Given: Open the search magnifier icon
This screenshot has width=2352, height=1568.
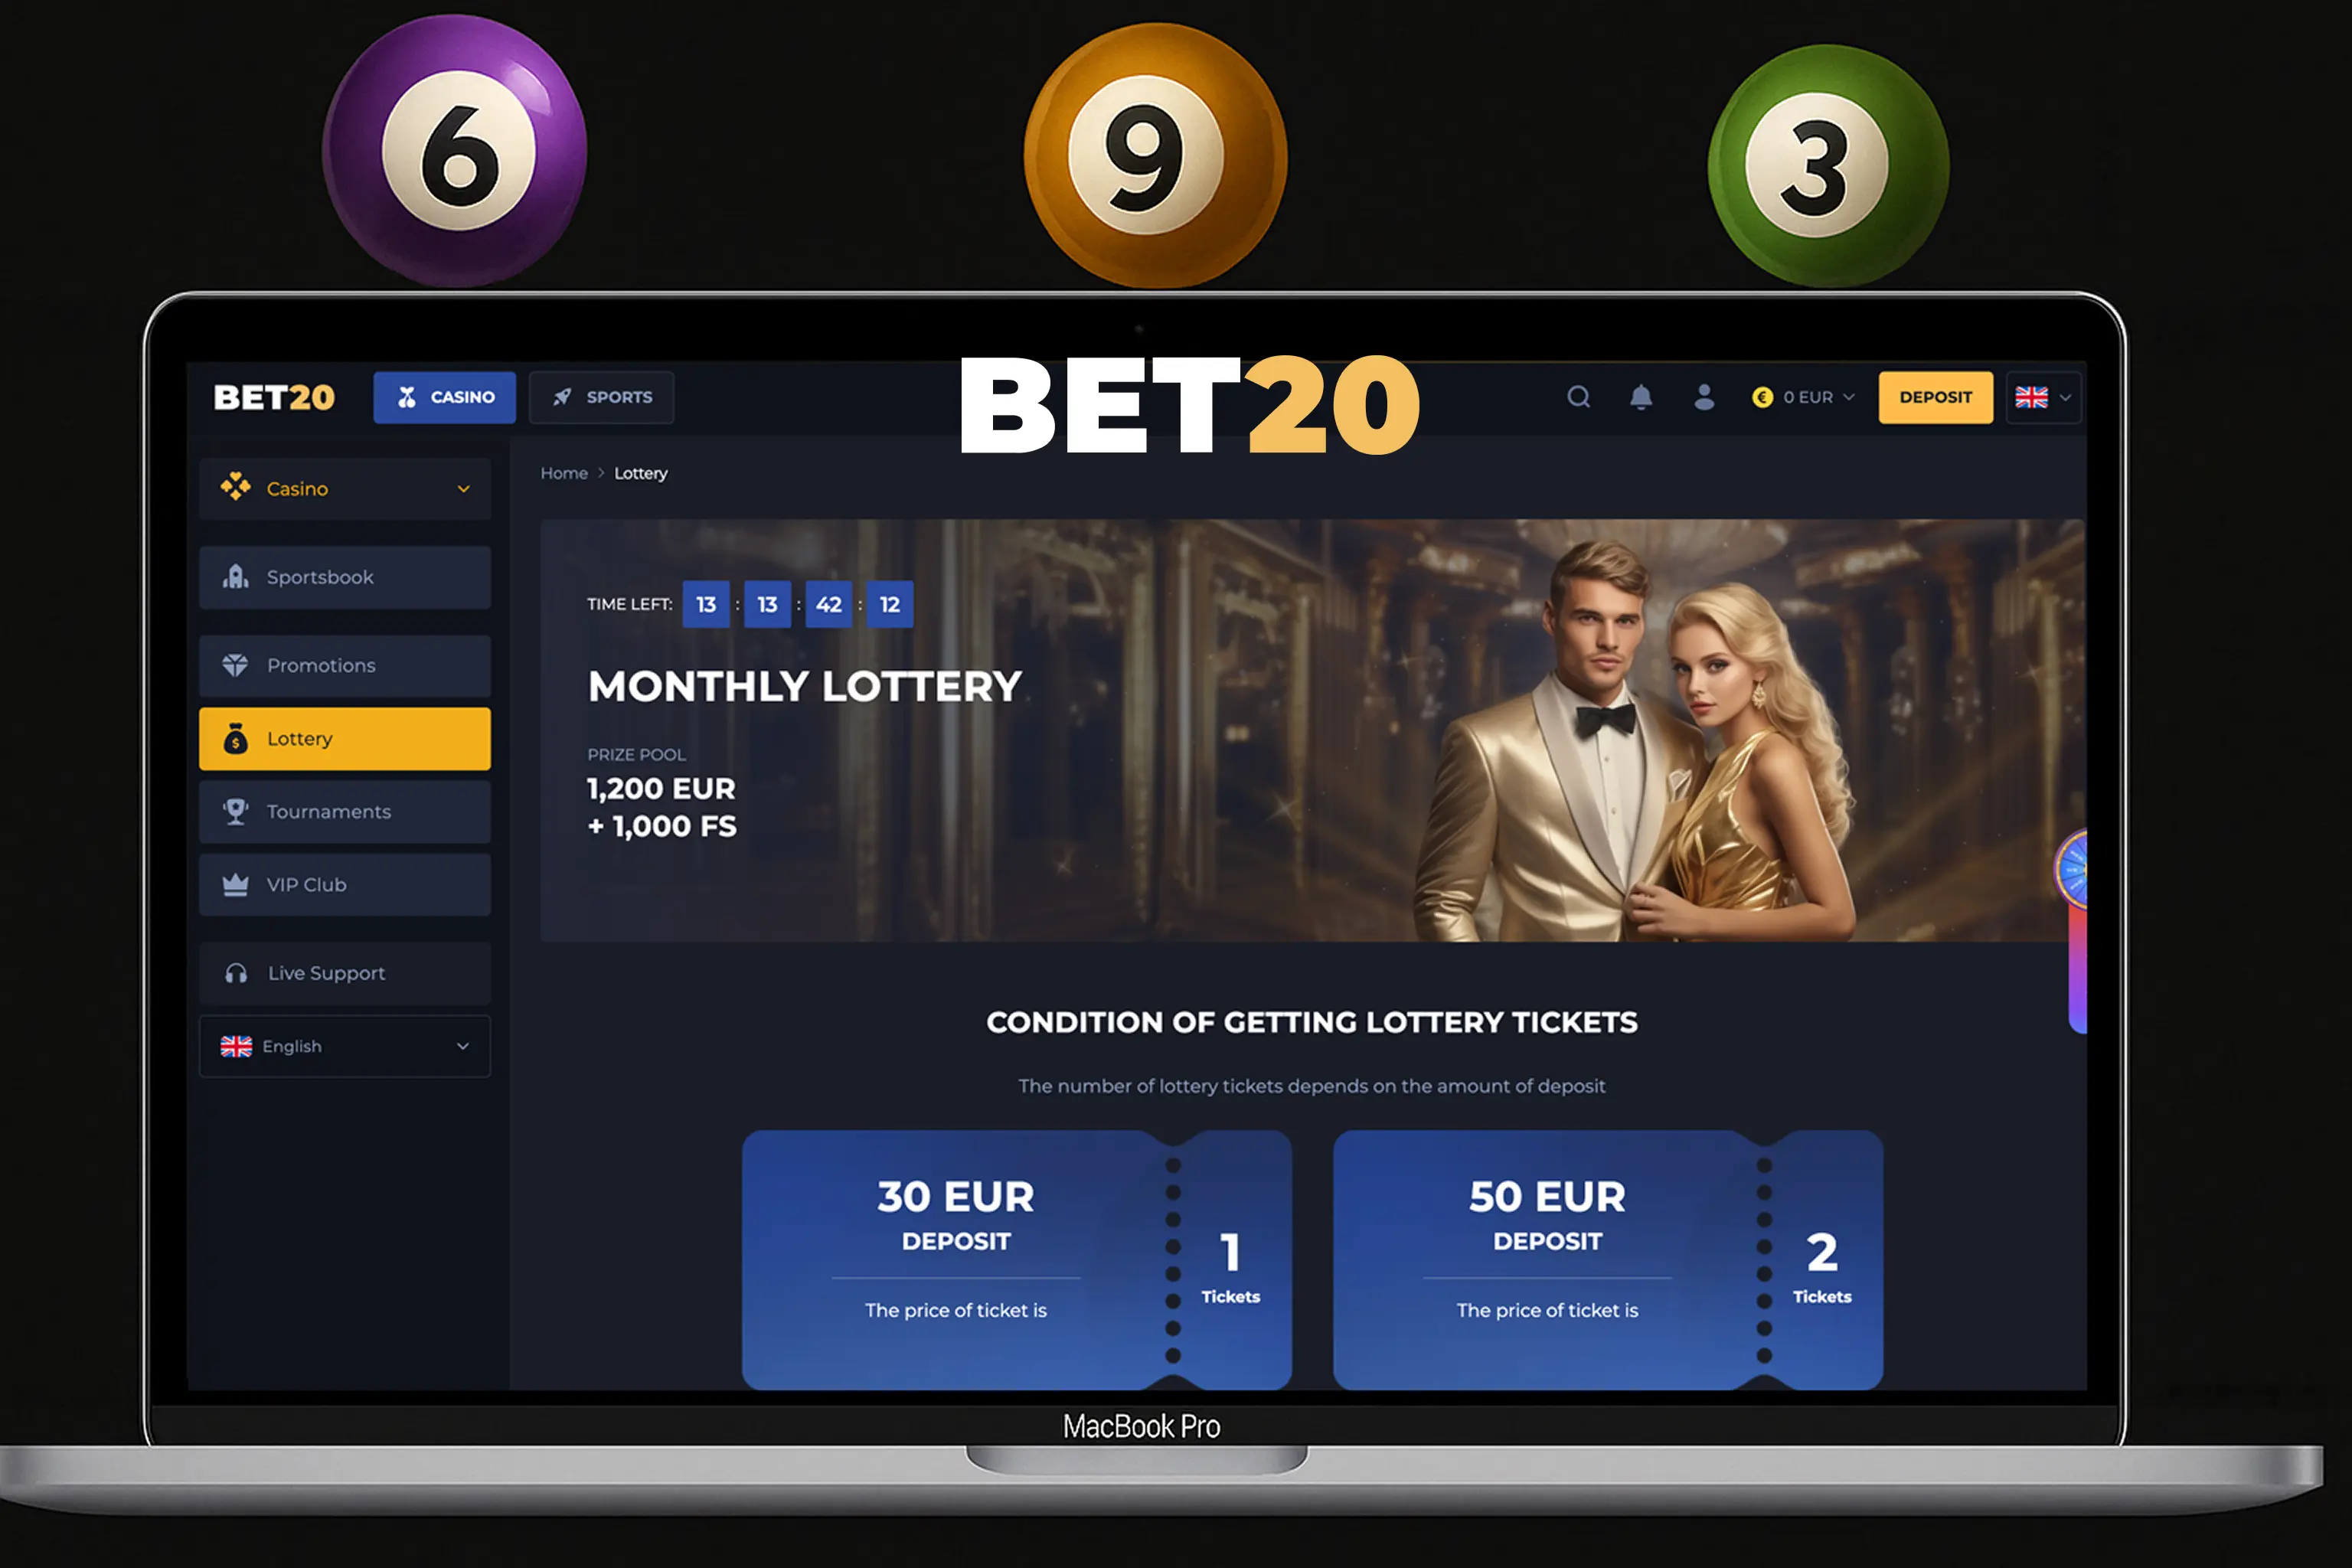Looking at the screenshot, I should (x=1578, y=397).
